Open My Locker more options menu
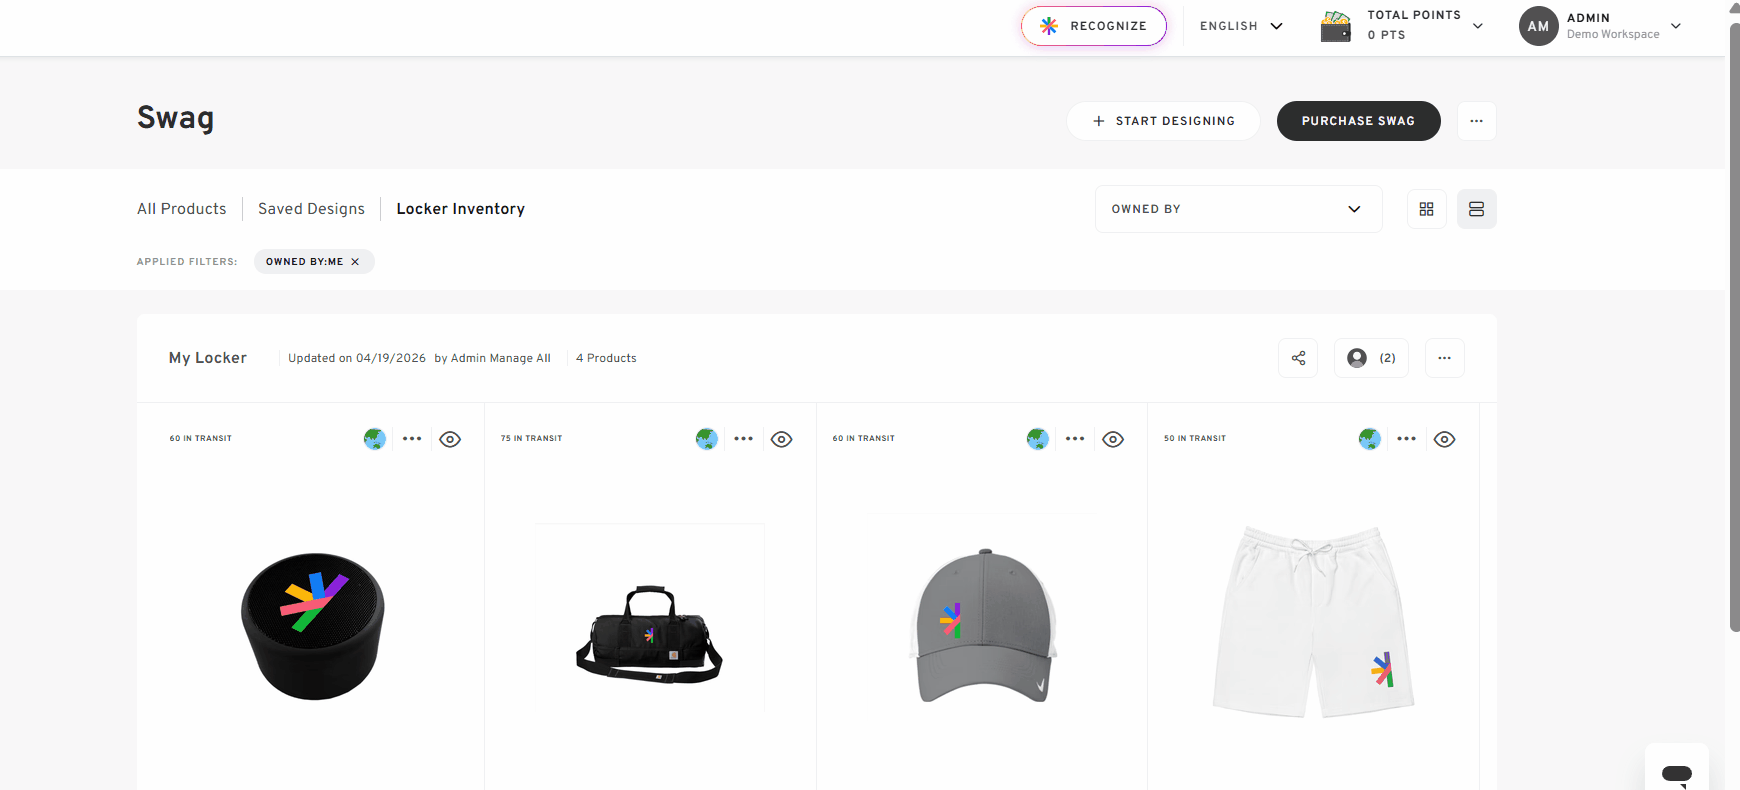The width and height of the screenshot is (1740, 790). pos(1444,358)
